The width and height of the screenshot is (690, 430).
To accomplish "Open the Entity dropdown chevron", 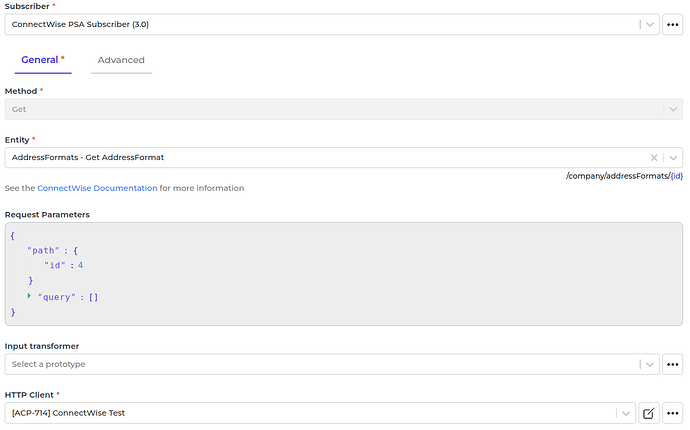I will coord(673,158).
